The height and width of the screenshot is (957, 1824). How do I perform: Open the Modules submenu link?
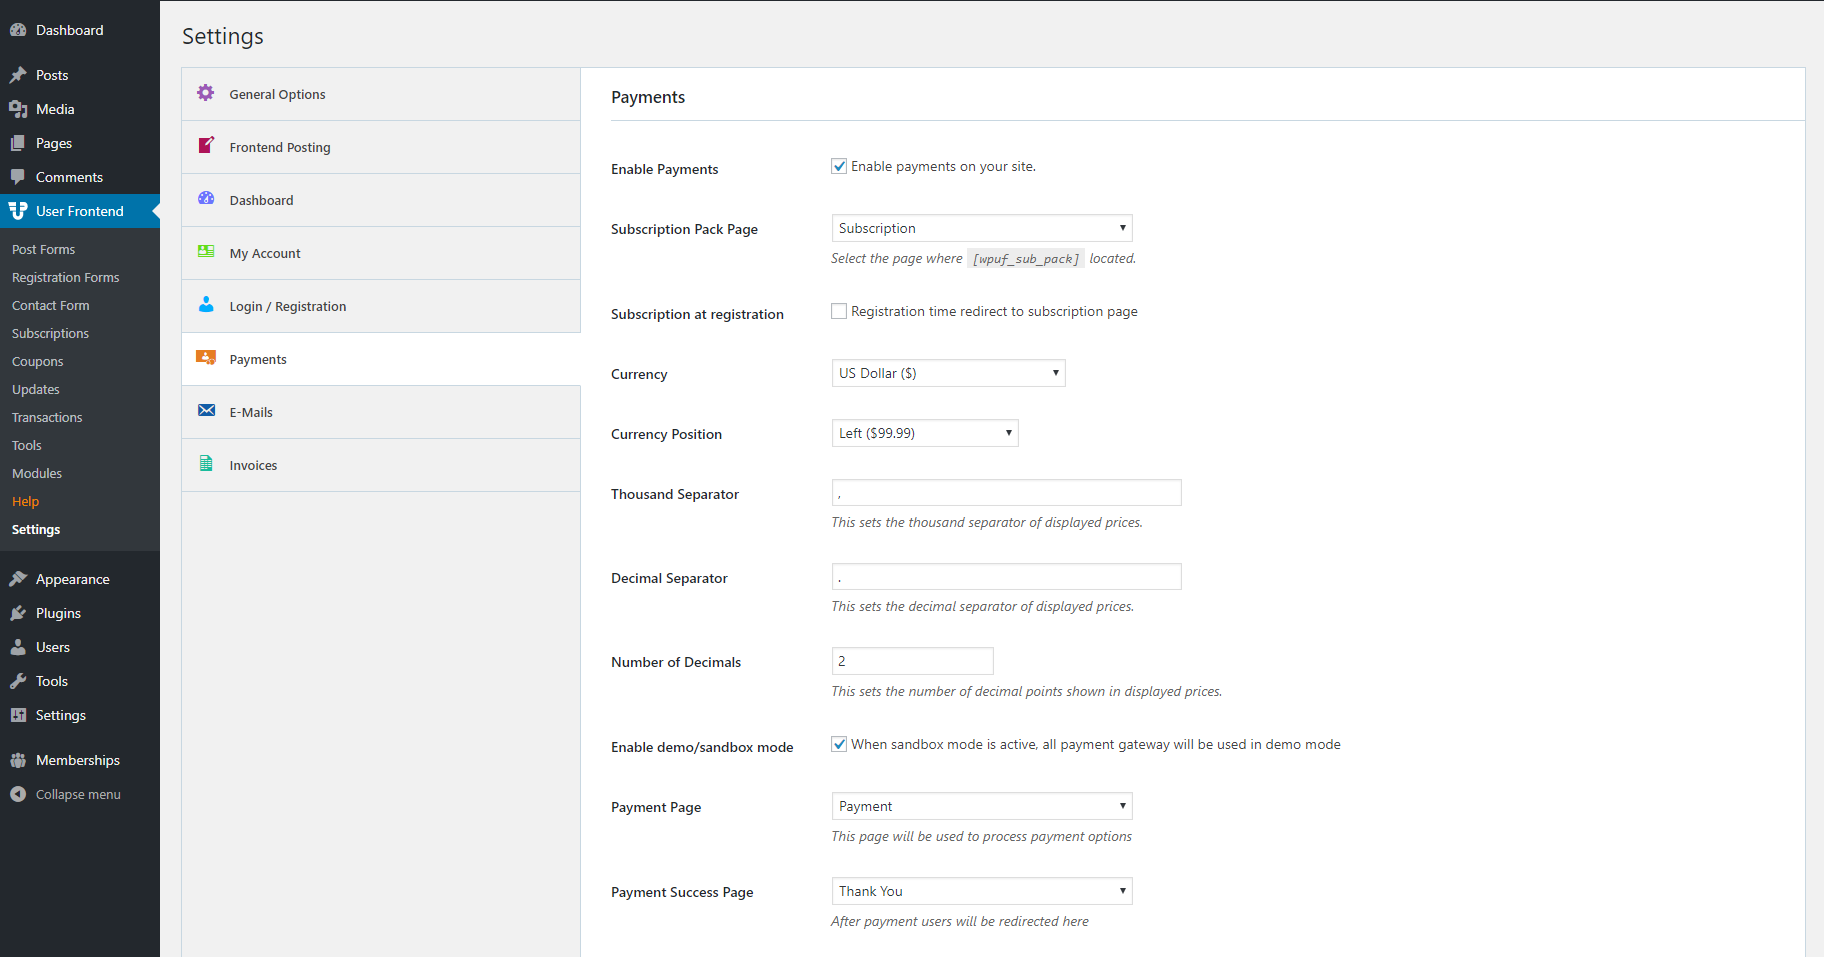[x=37, y=473]
